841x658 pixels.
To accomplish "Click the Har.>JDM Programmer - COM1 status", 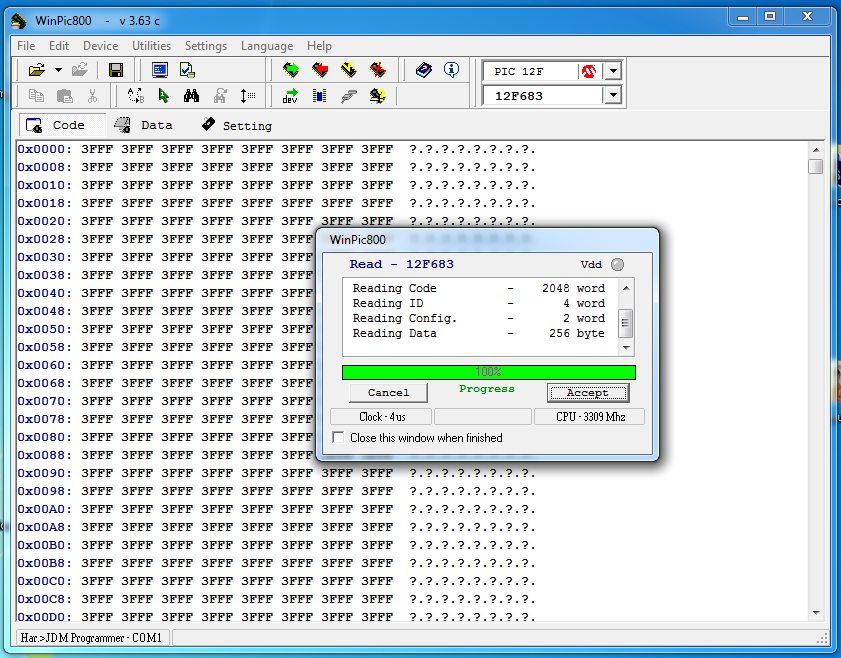I will tap(91, 638).
